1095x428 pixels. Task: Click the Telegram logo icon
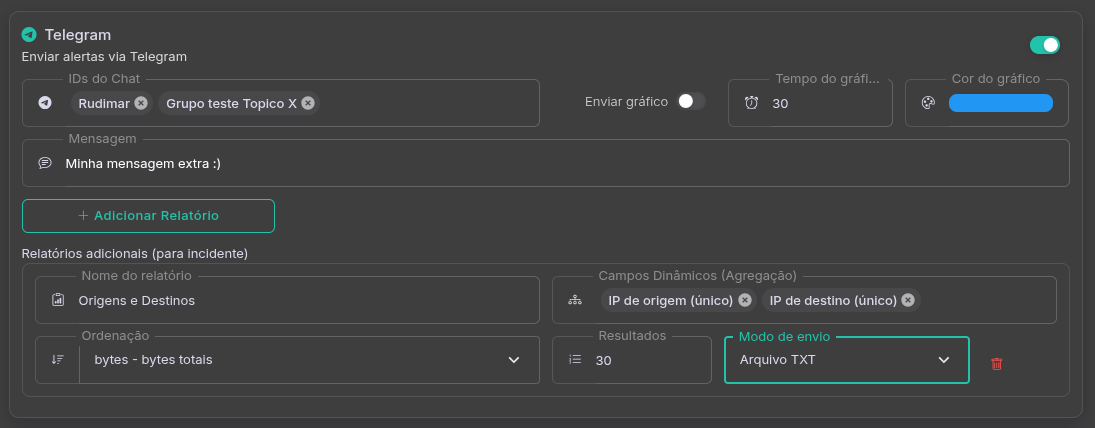(x=29, y=35)
